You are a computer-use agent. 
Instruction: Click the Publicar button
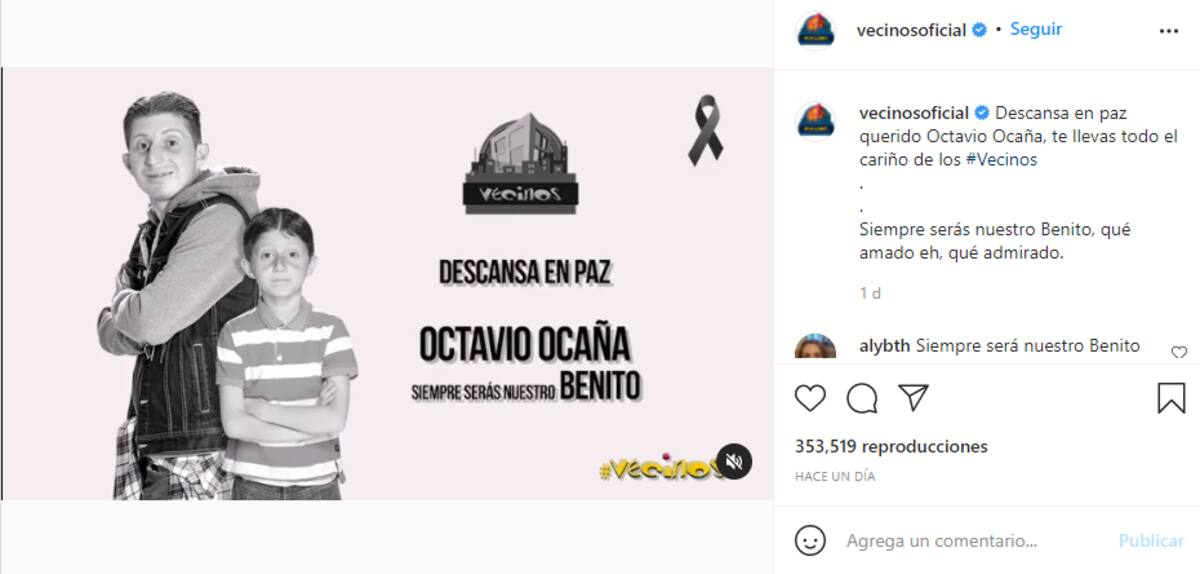click(x=1151, y=541)
